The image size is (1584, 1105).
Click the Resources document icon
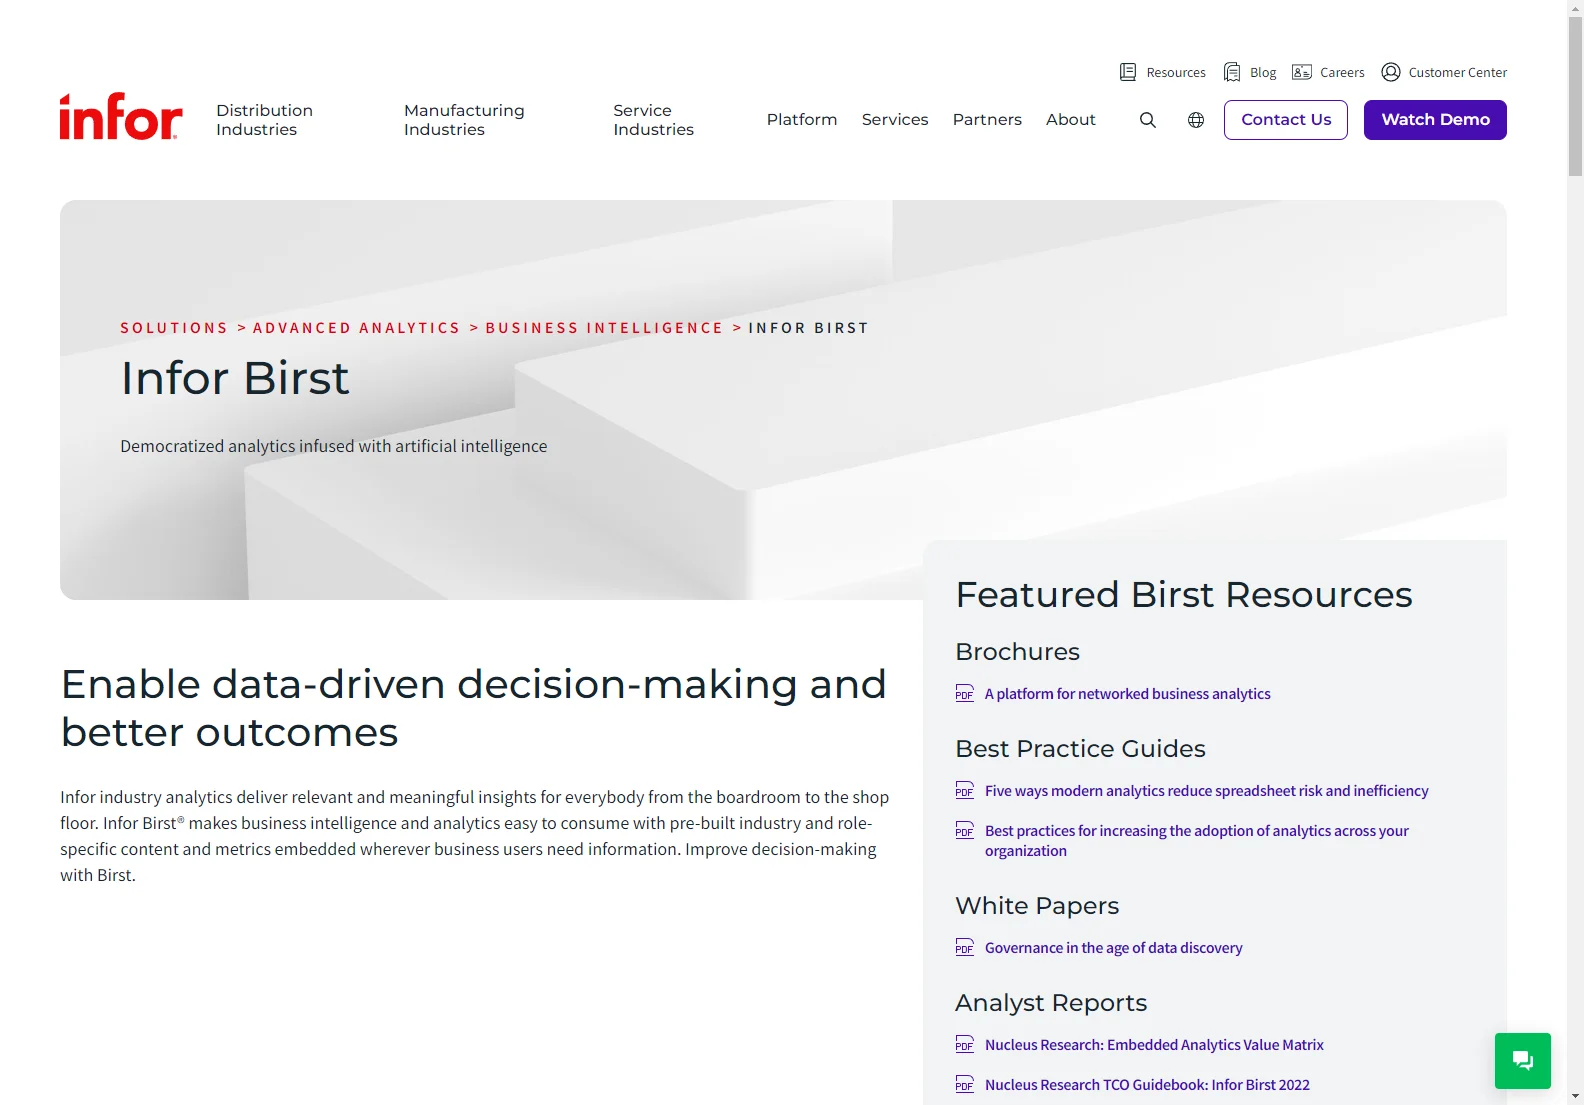point(1128,72)
